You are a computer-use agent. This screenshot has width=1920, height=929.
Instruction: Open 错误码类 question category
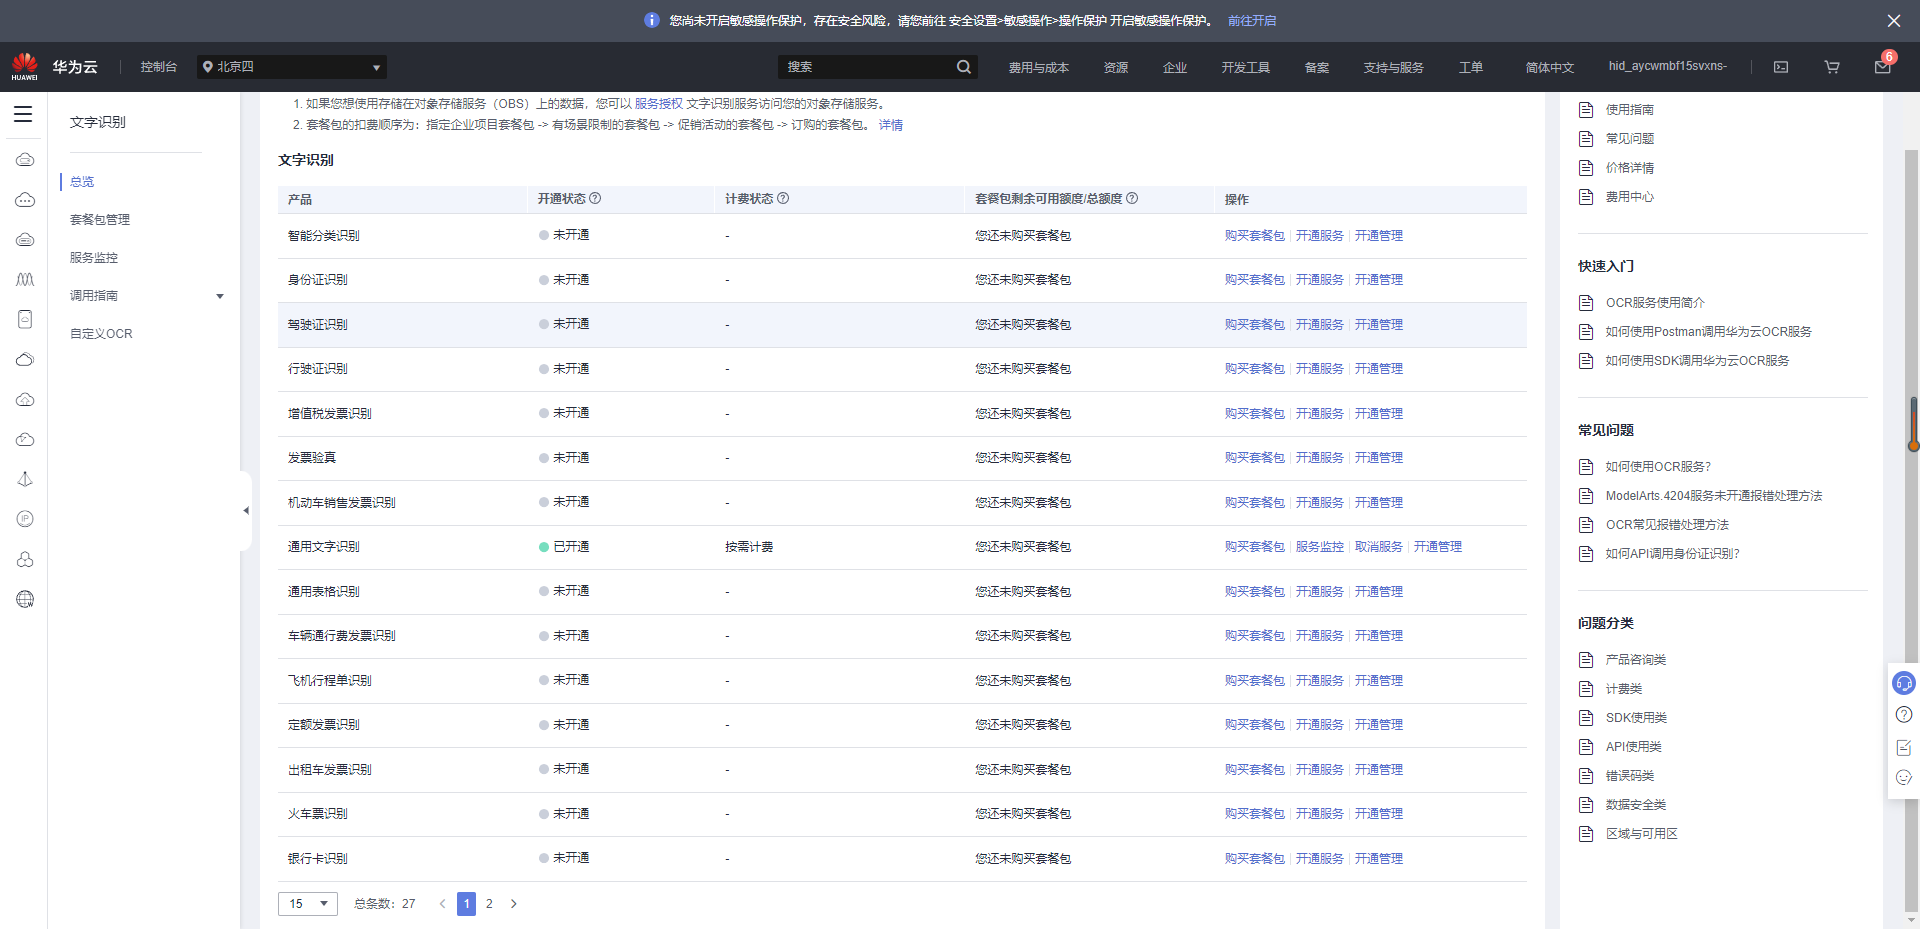pyautogui.click(x=1629, y=776)
